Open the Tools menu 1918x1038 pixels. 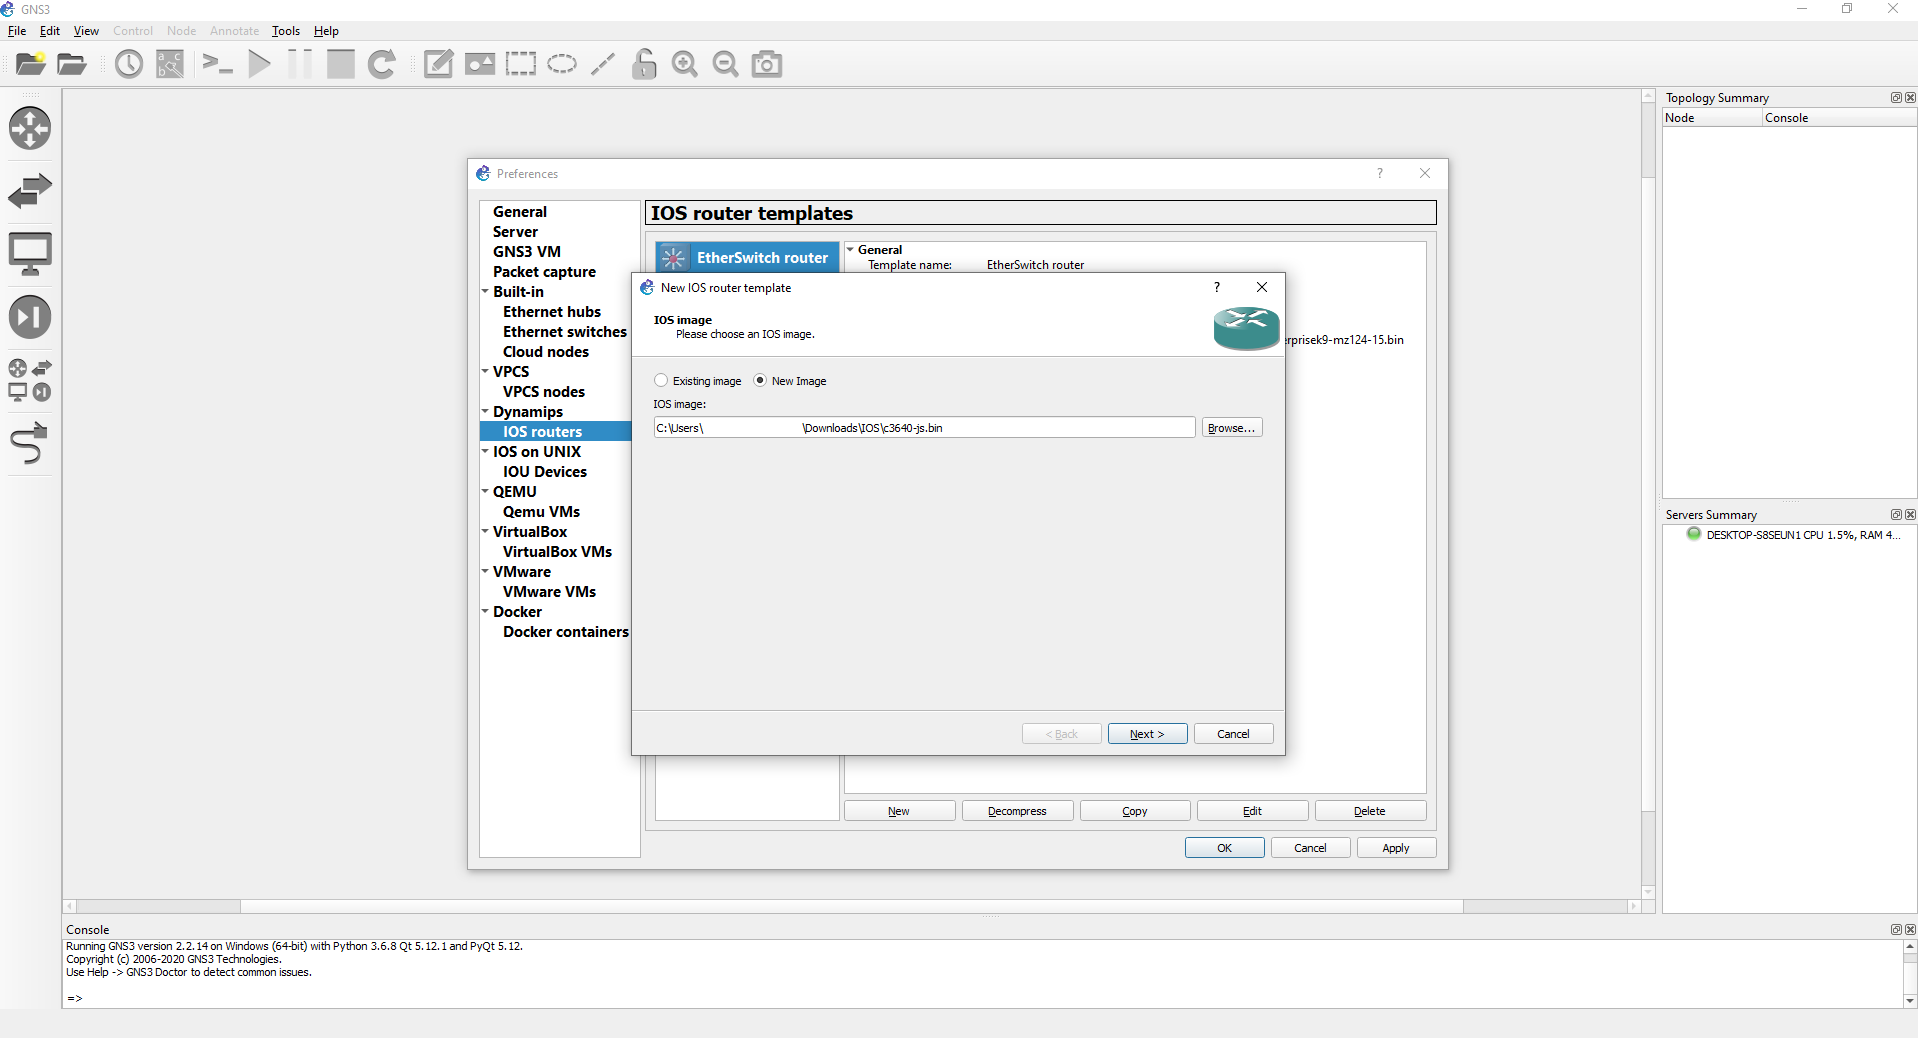coord(285,31)
